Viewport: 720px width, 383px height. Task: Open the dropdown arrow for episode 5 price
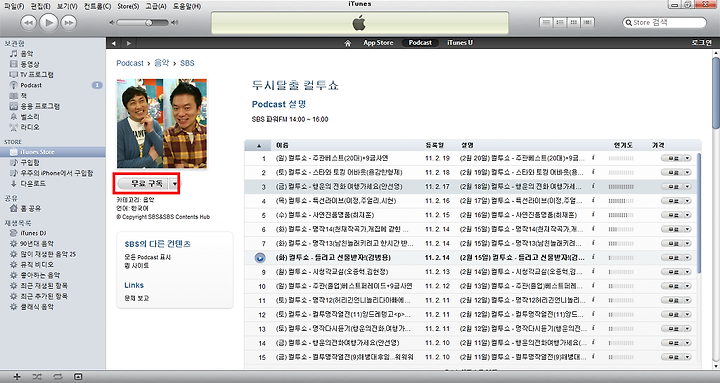click(688, 215)
